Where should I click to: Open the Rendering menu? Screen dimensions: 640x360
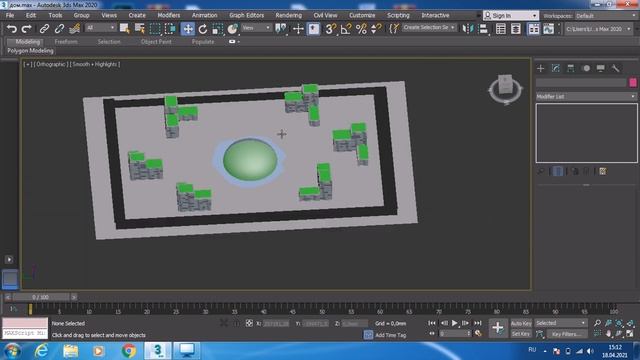coord(289,15)
